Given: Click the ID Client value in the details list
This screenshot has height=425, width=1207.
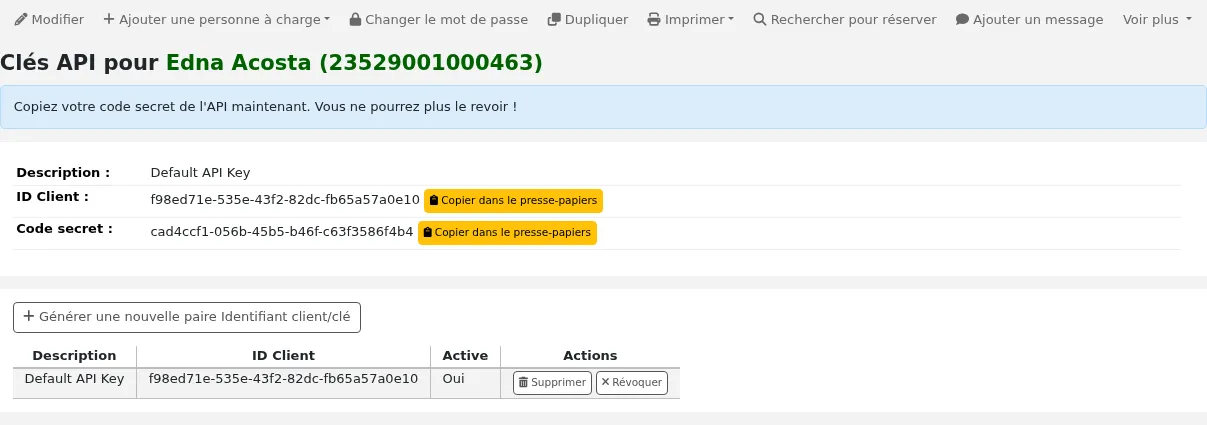Looking at the screenshot, I should tap(285, 200).
